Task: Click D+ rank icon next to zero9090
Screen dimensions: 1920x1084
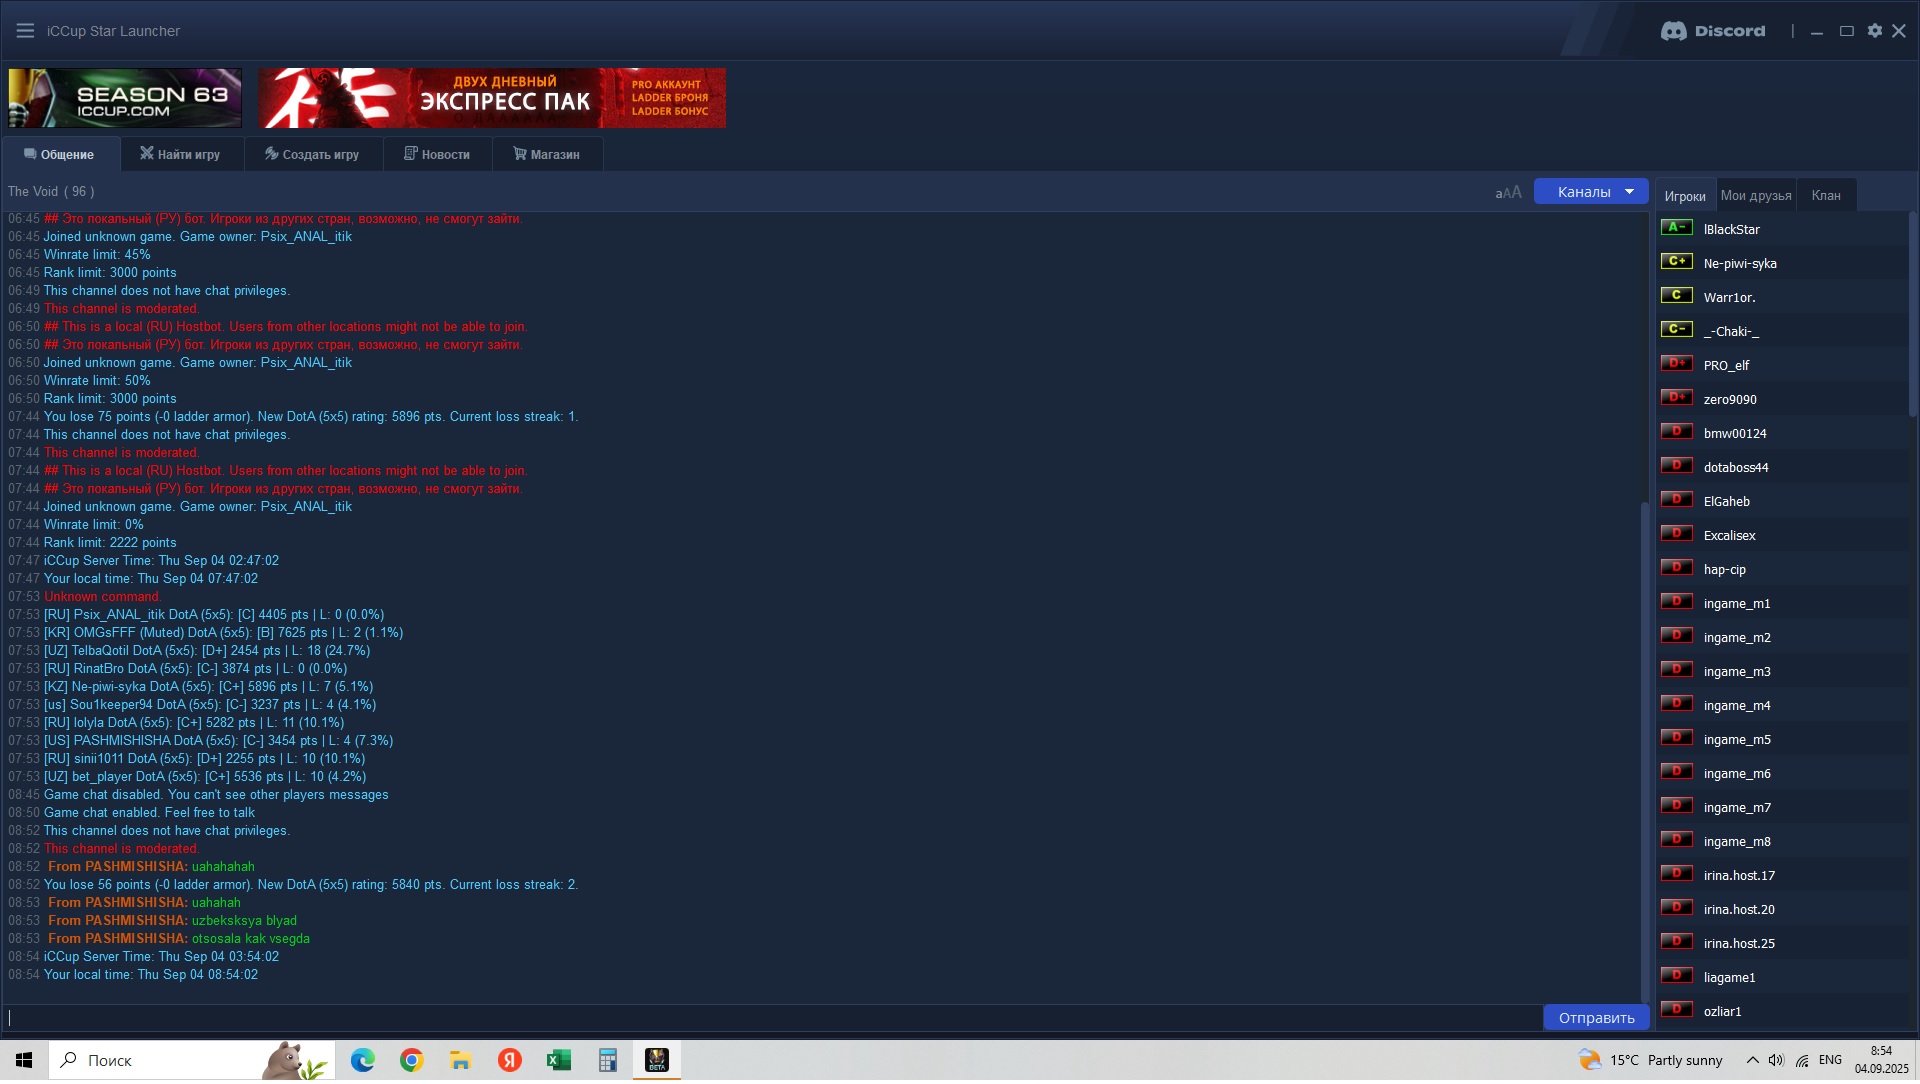Action: (1677, 398)
